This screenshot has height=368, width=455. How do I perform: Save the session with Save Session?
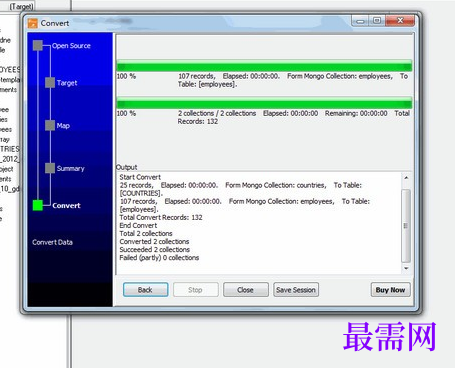tap(296, 290)
